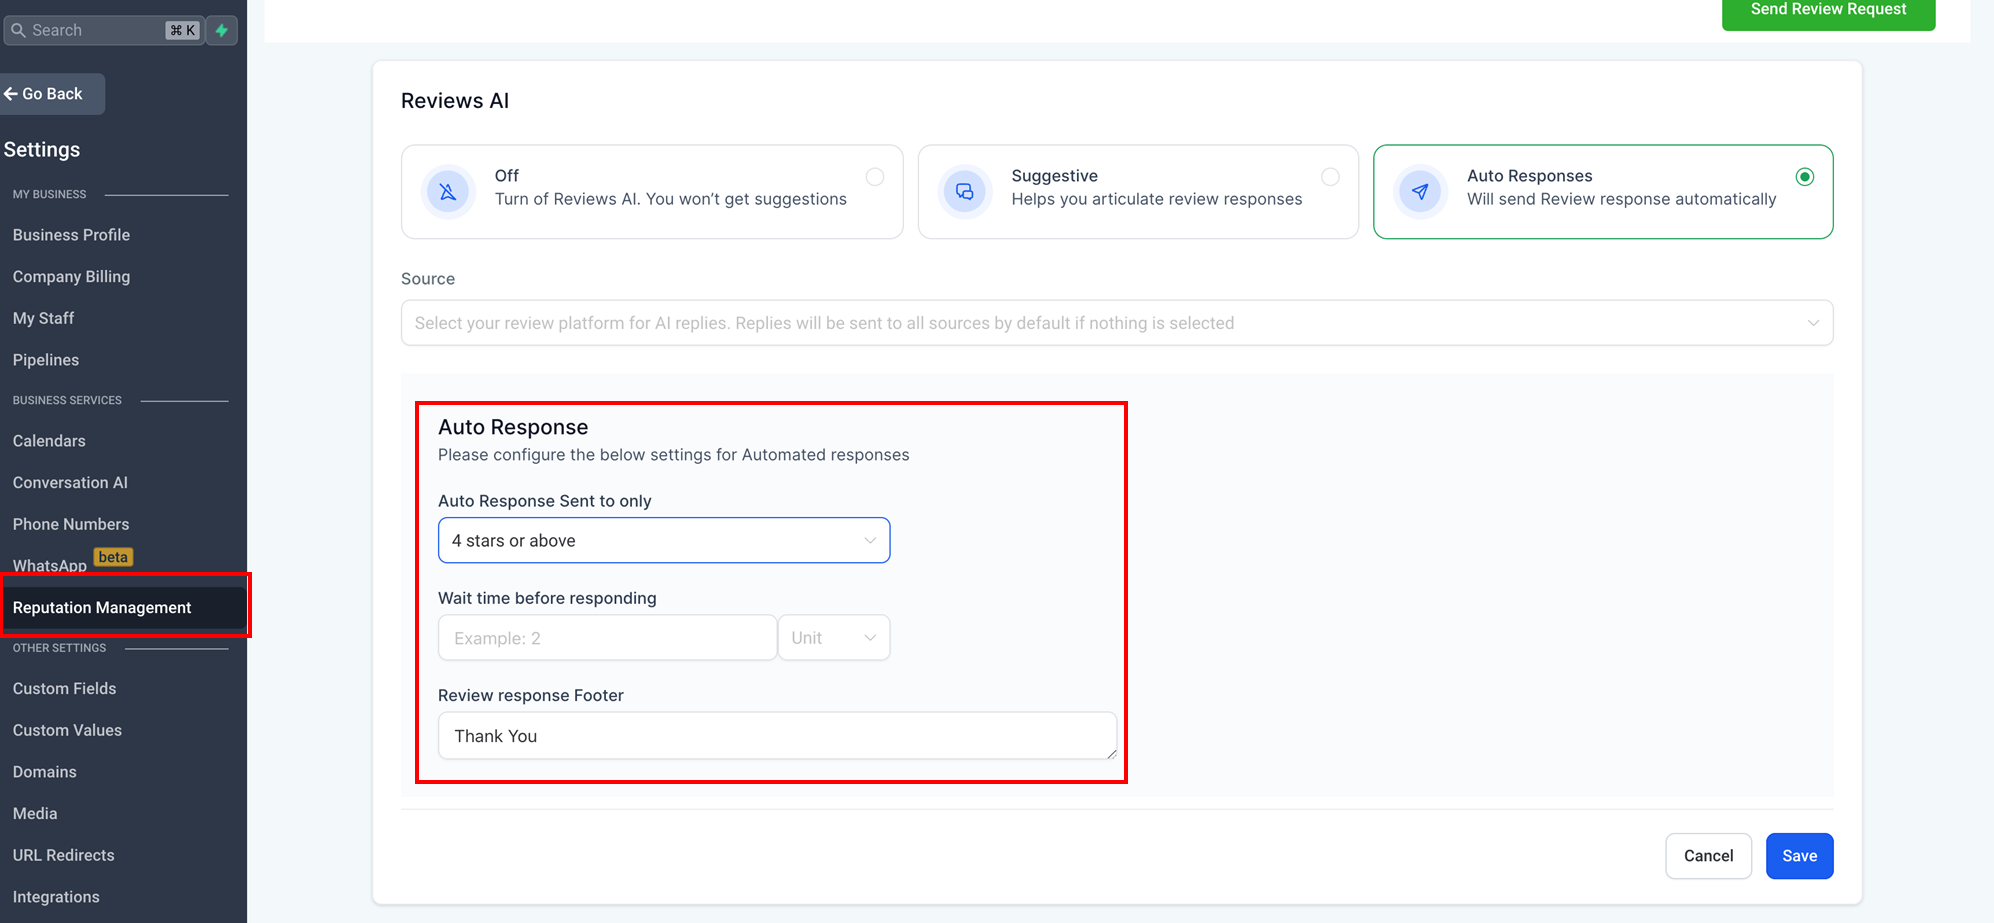
Task: Click the sidebar Search field
Action: tap(104, 30)
